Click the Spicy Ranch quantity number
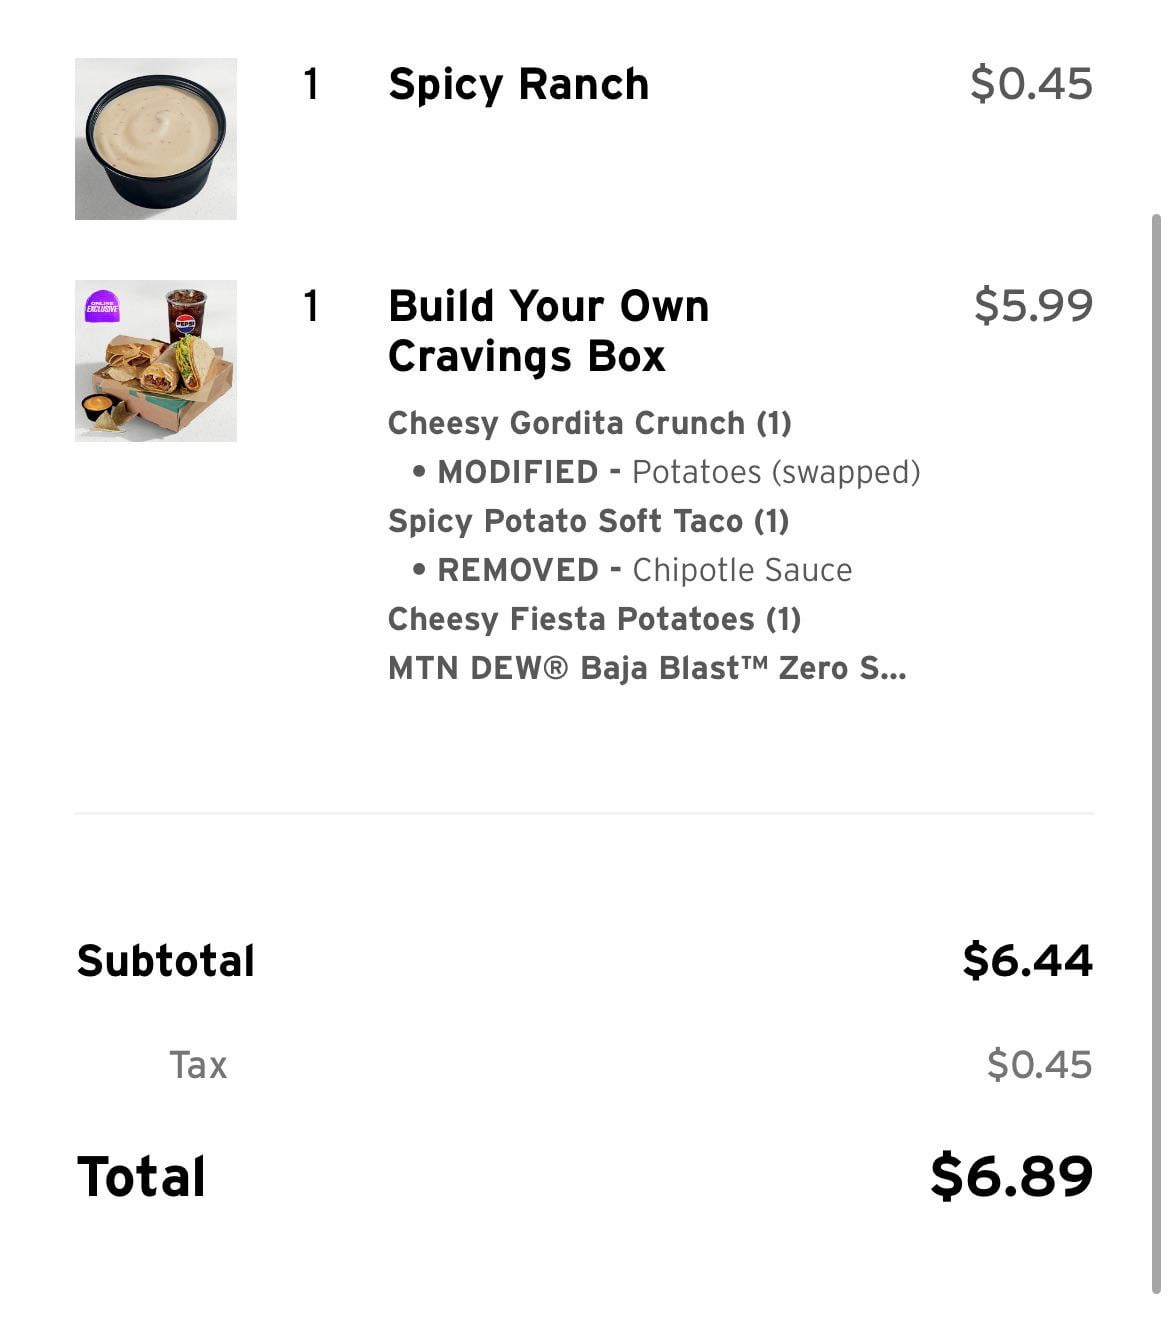 coord(311,84)
